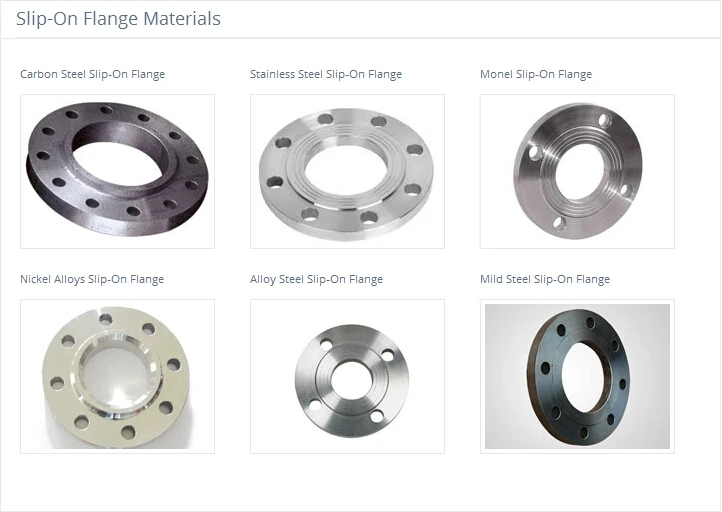This screenshot has height=512, width=722.
Task: Open the Monel Slip-On Flange image
Action: coord(577,171)
